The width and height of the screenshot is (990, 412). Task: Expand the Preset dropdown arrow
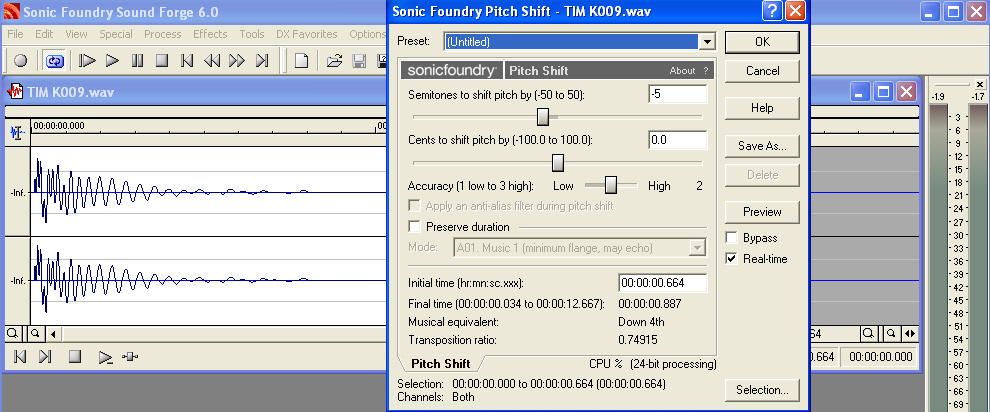(707, 42)
